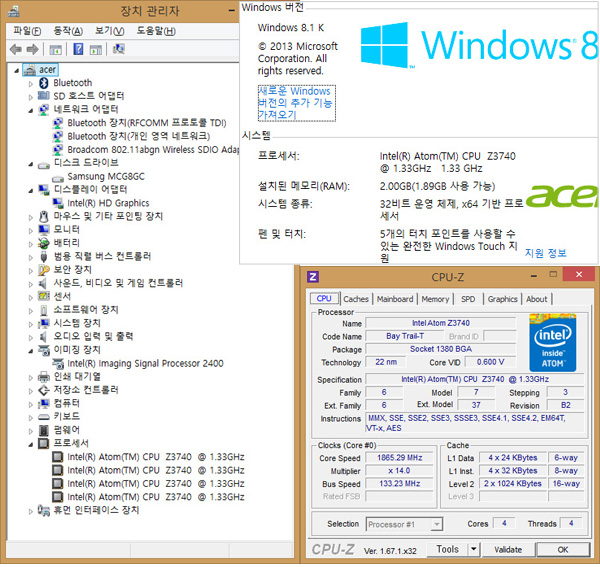Click the Level 2 cache 2 x 1024 KBytes value
Screen dimensions: 600x567
[512, 484]
